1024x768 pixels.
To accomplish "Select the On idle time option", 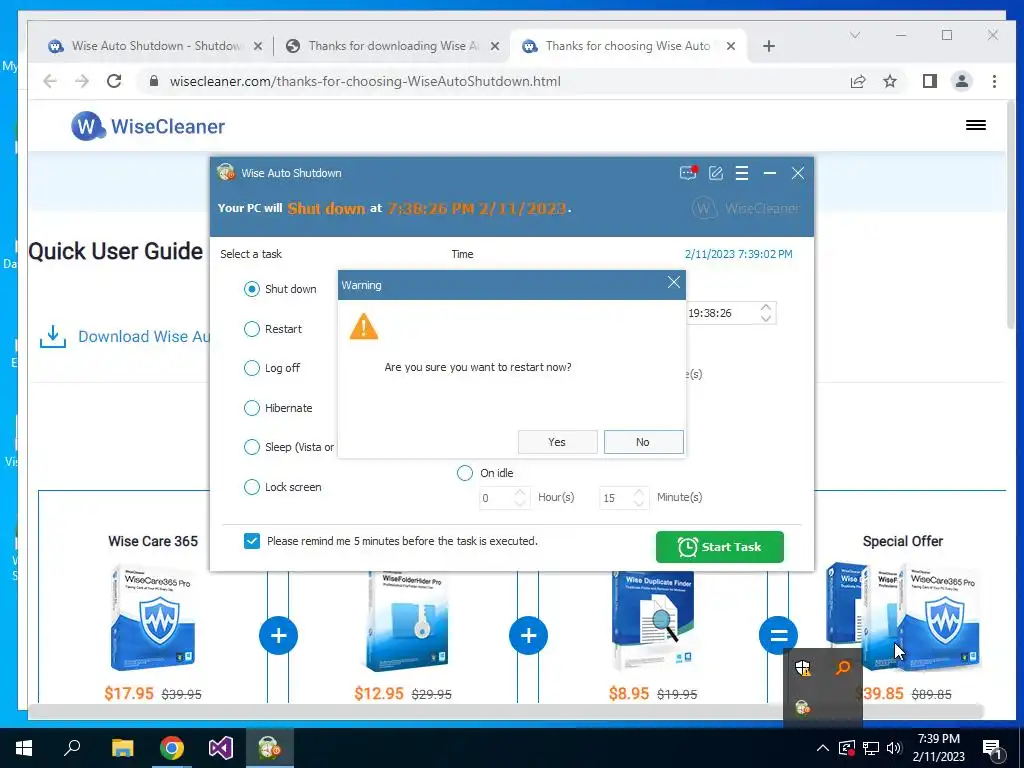I will tap(464, 473).
